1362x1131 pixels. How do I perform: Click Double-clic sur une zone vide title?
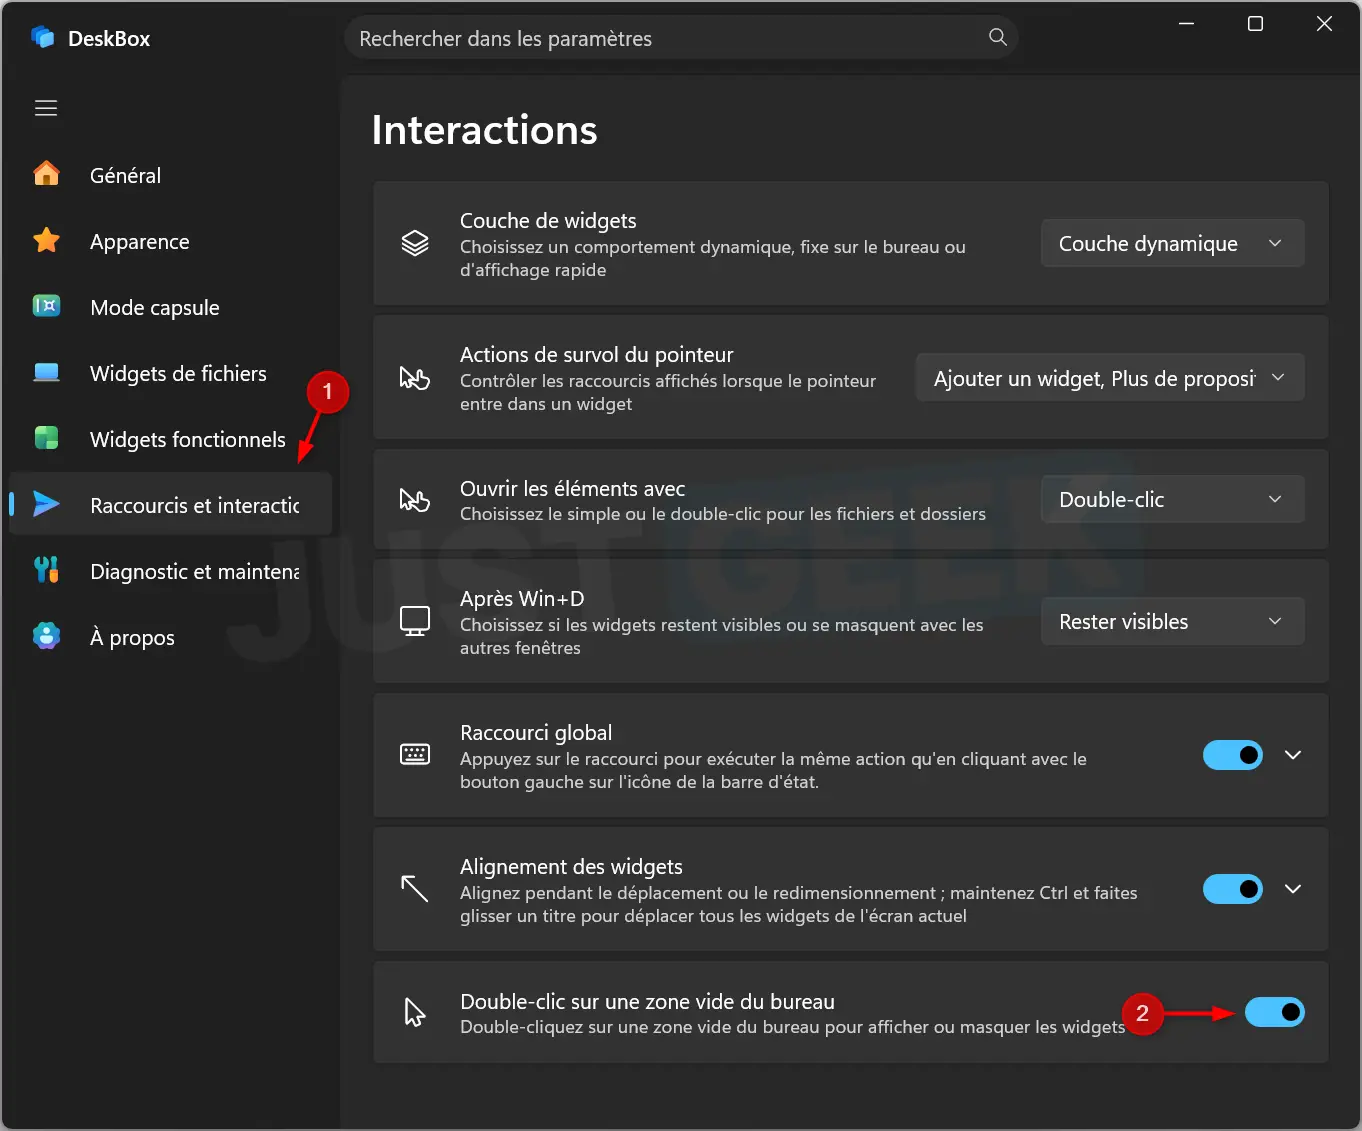(647, 1001)
